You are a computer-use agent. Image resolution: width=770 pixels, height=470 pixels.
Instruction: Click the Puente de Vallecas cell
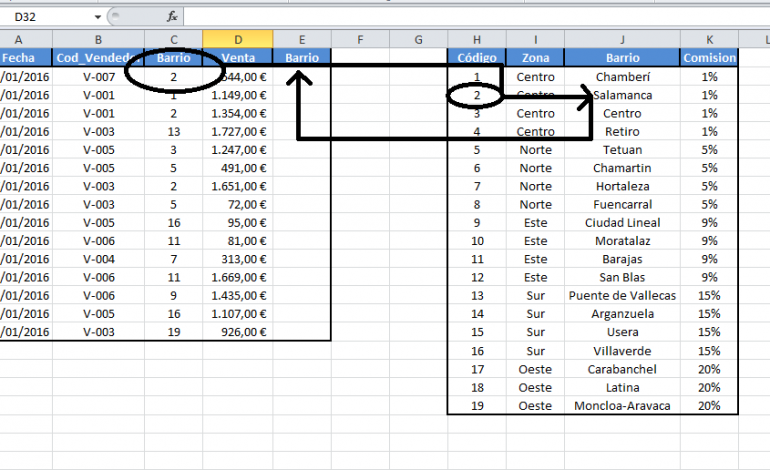click(622, 295)
